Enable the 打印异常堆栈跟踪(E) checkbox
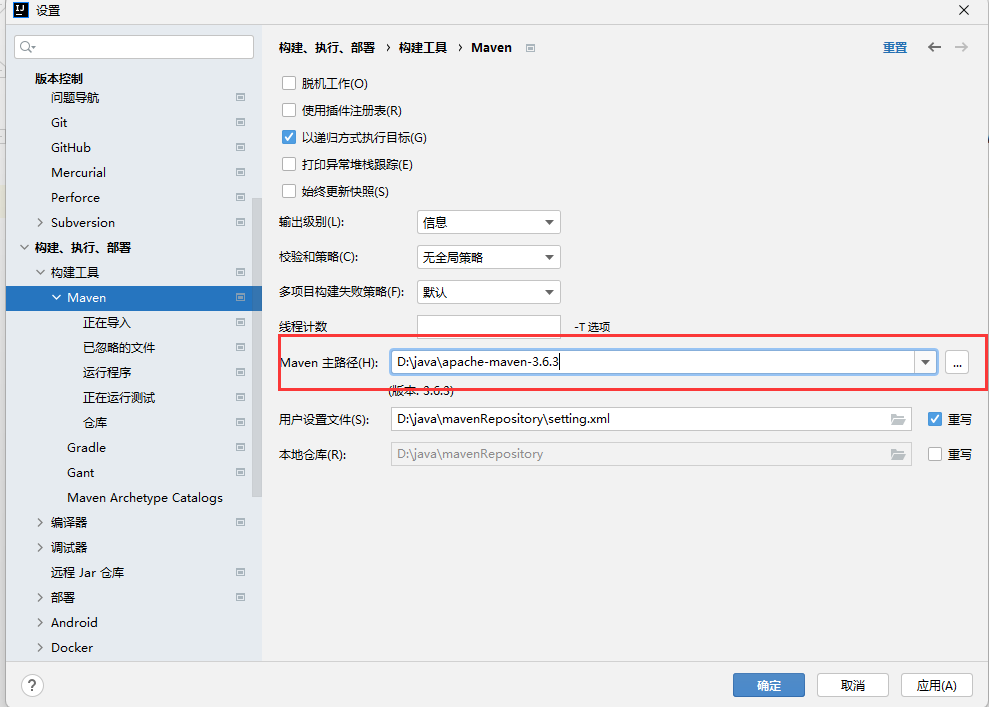 pyautogui.click(x=289, y=165)
